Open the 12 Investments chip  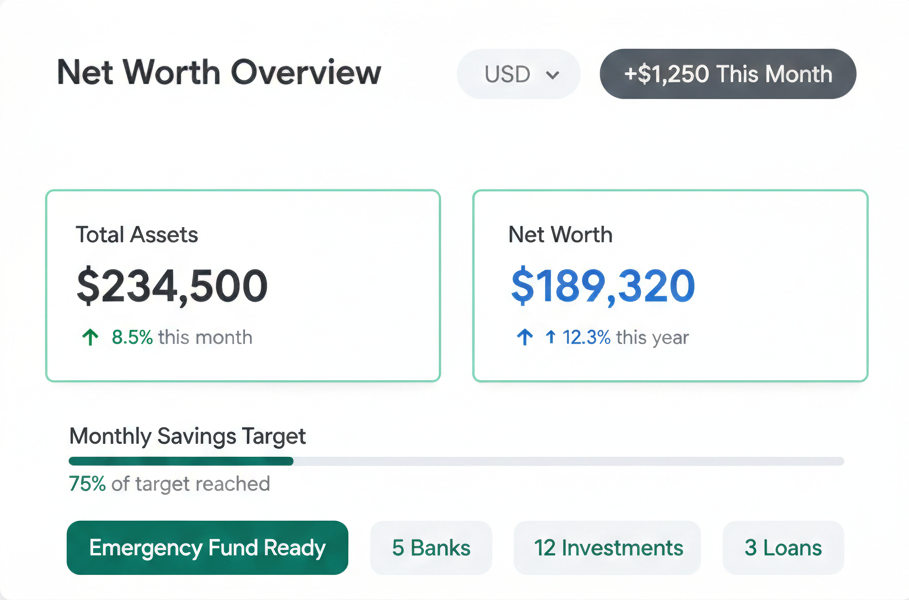tap(608, 548)
